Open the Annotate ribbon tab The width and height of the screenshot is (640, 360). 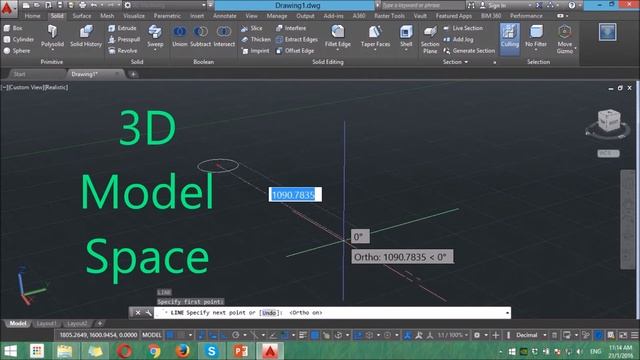[224, 16]
